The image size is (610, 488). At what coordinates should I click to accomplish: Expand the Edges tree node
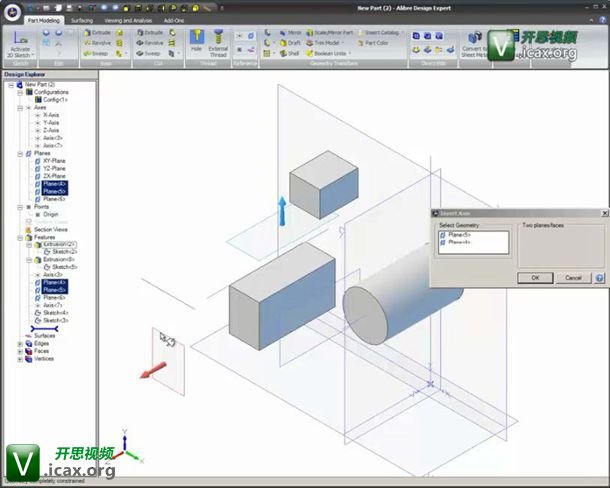[20, 343]
